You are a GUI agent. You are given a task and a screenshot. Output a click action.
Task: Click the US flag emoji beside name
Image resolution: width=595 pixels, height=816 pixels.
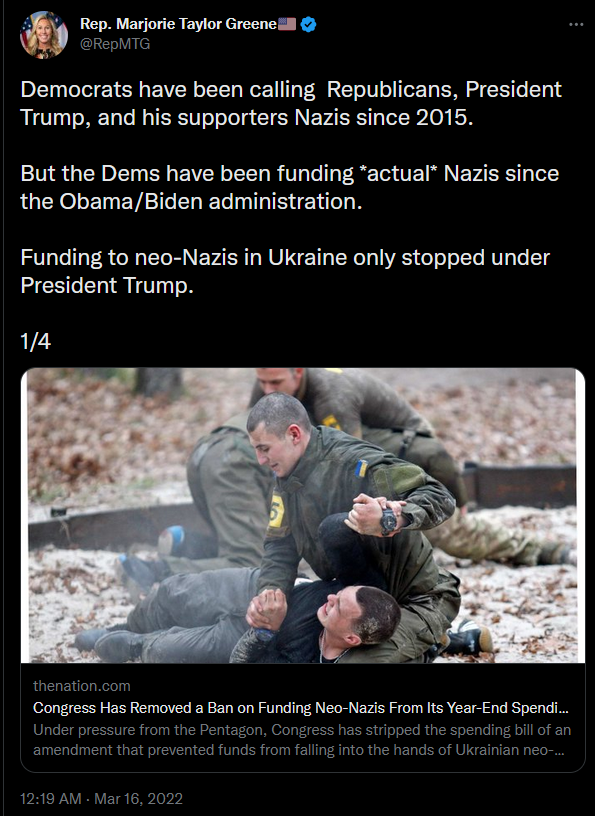287,24
